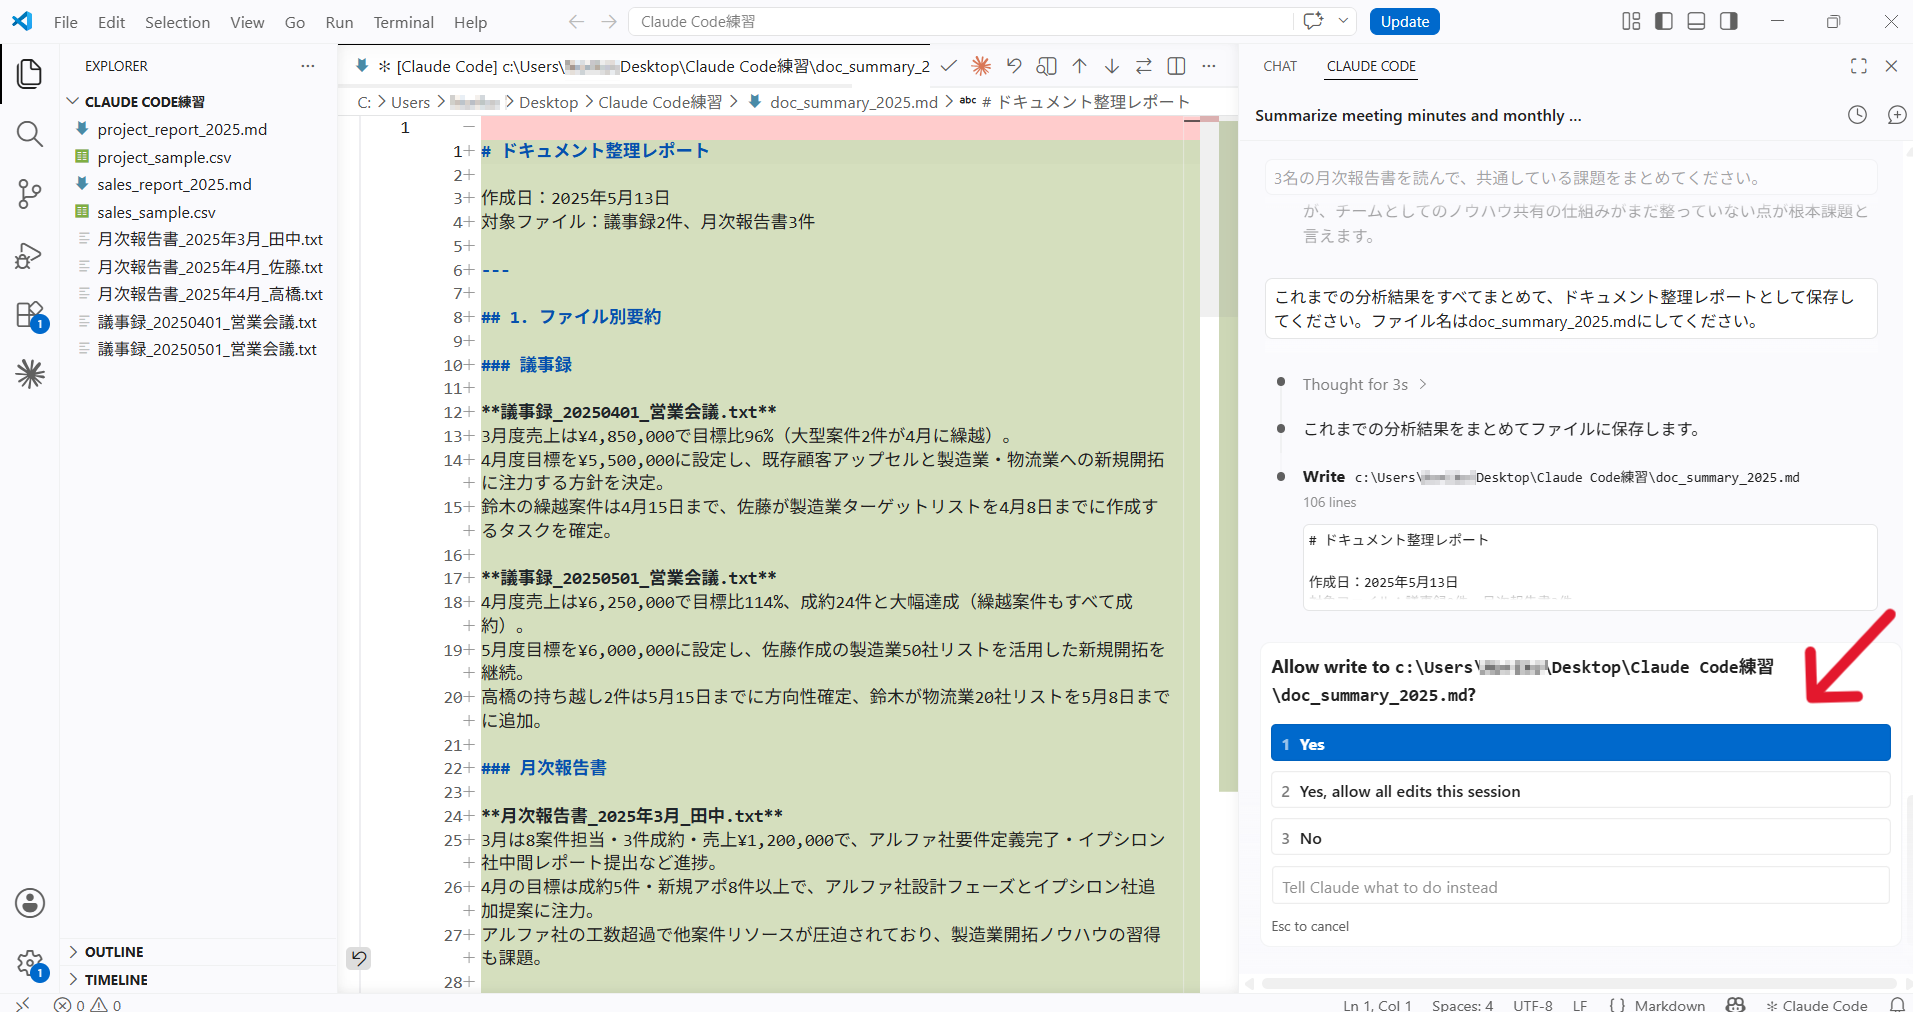The height and width of the screenshot is (1012, 1913).
Task: Open the Manage gear icon
Action: (x=30, y=964)
